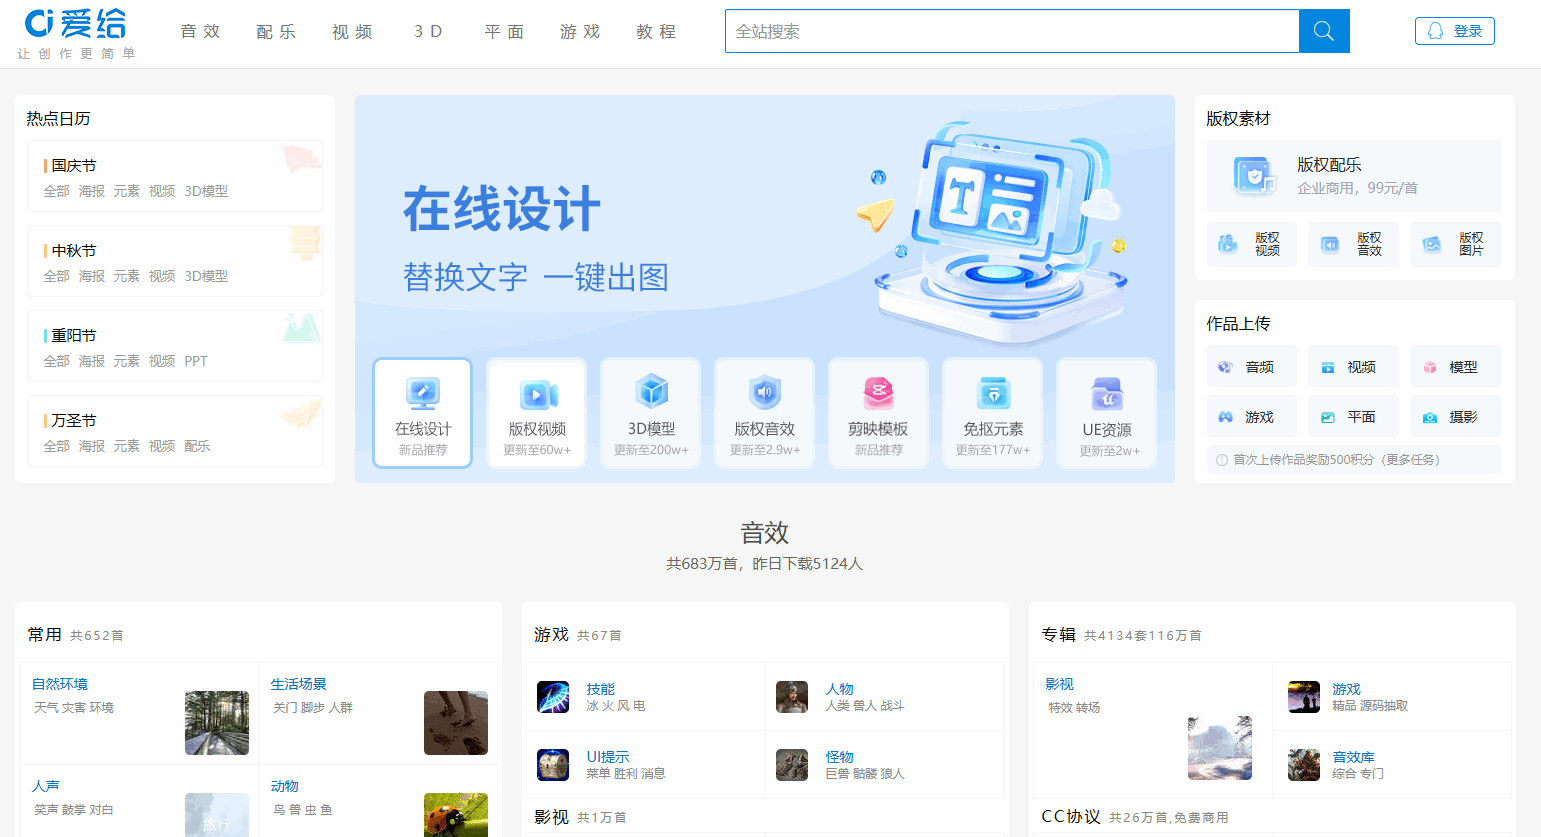Upload a 摄影 work

[x=1455, y=417]
